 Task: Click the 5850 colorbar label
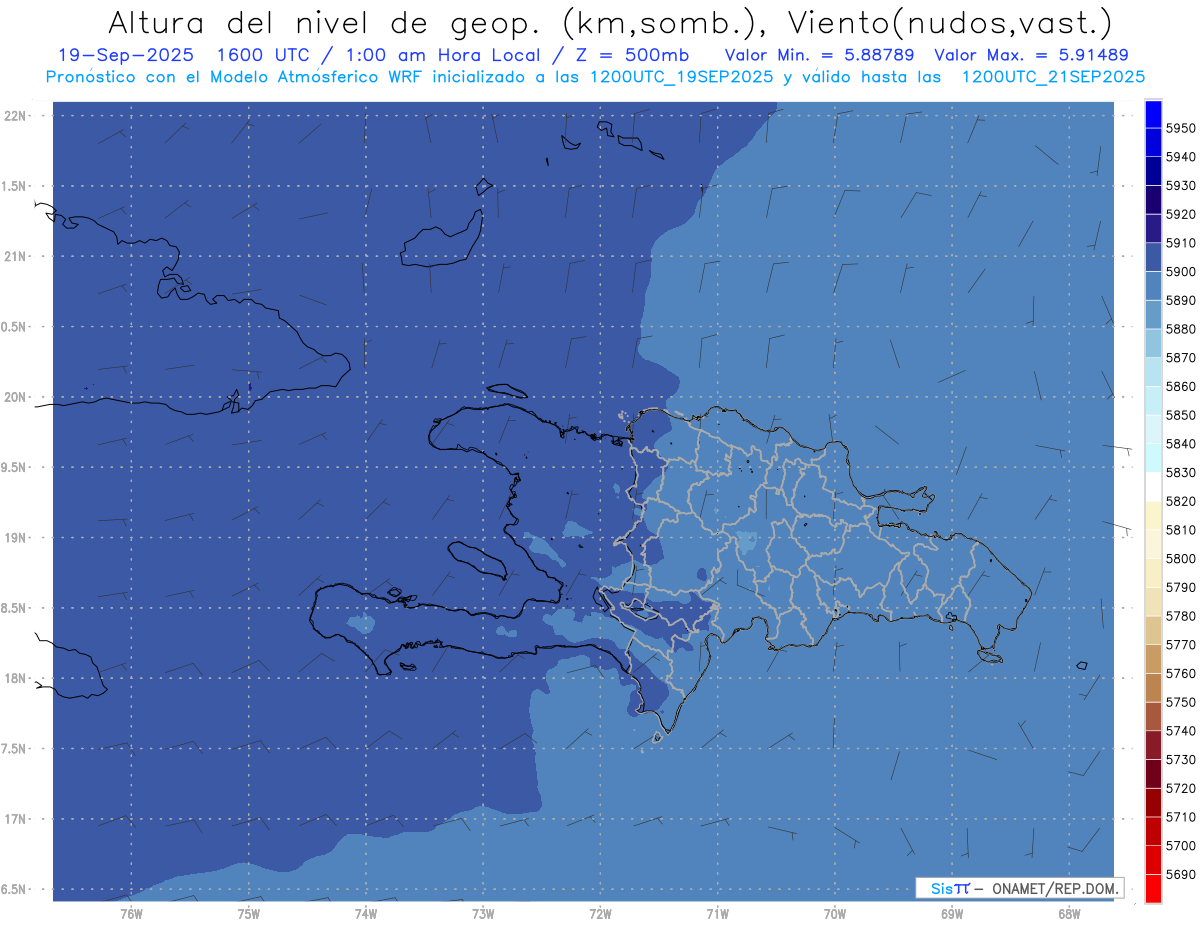tap(1180, 415)
